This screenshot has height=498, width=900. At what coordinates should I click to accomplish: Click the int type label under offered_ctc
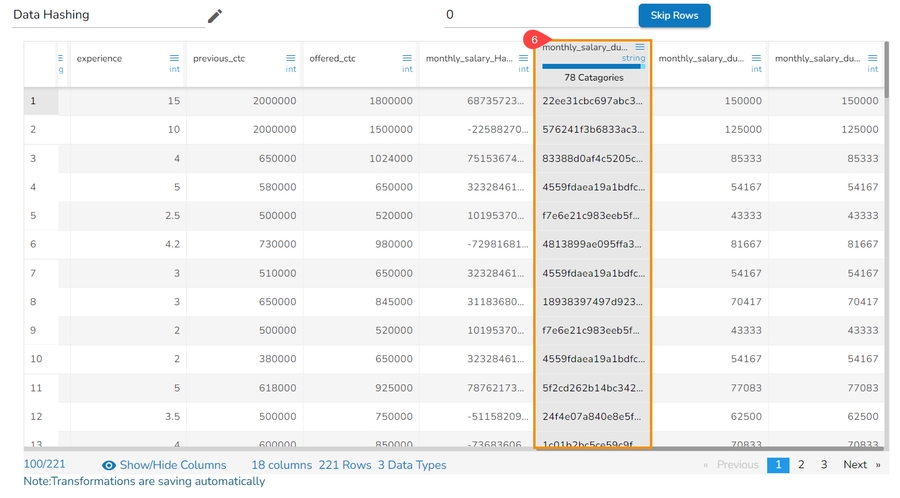[407, 70]
